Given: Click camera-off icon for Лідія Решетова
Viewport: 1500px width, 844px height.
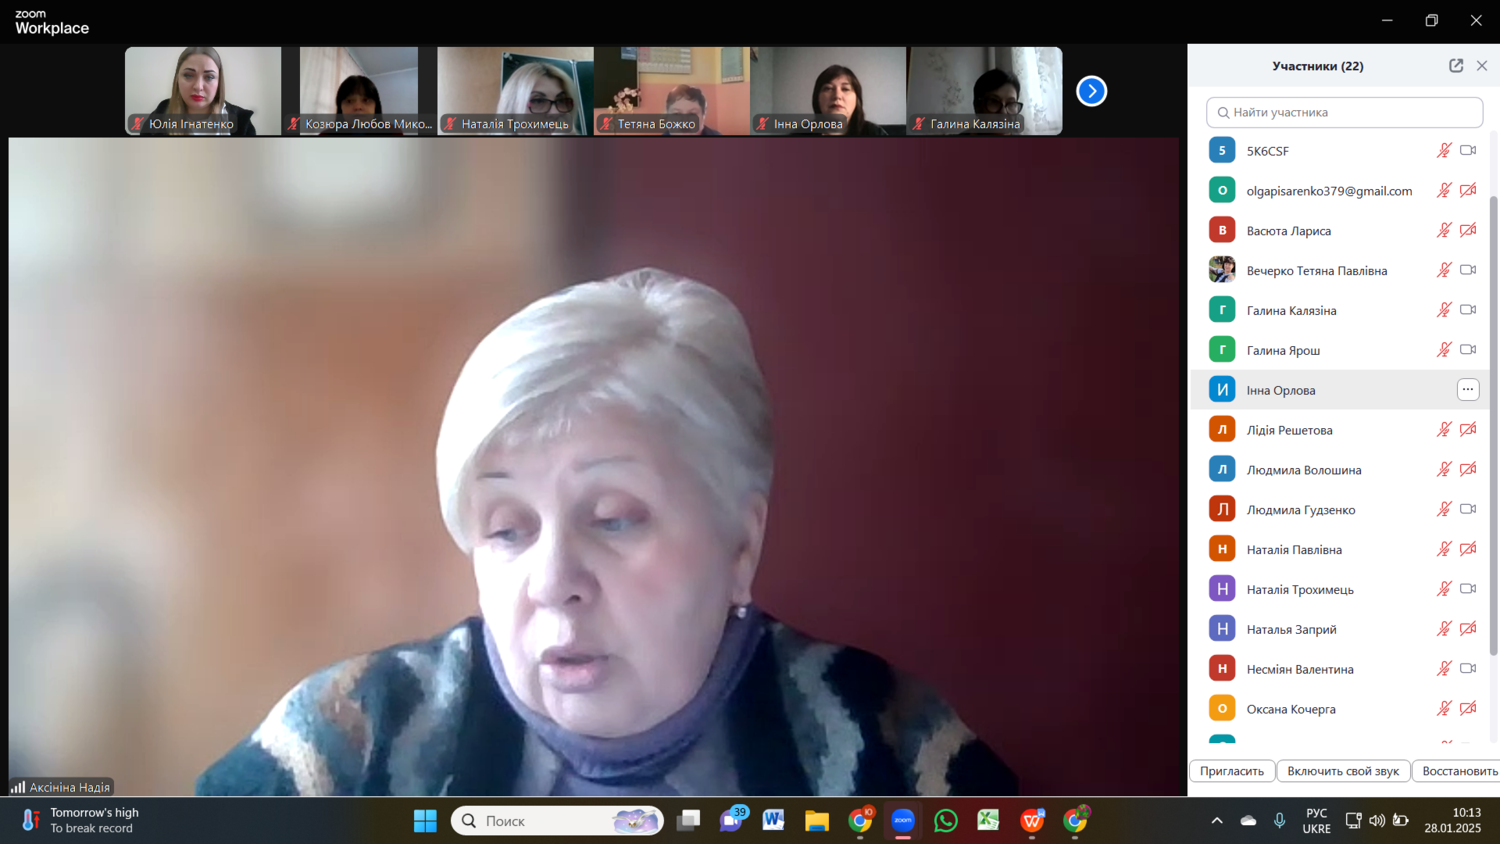Looking at the screenshot, I should 1468,430.
